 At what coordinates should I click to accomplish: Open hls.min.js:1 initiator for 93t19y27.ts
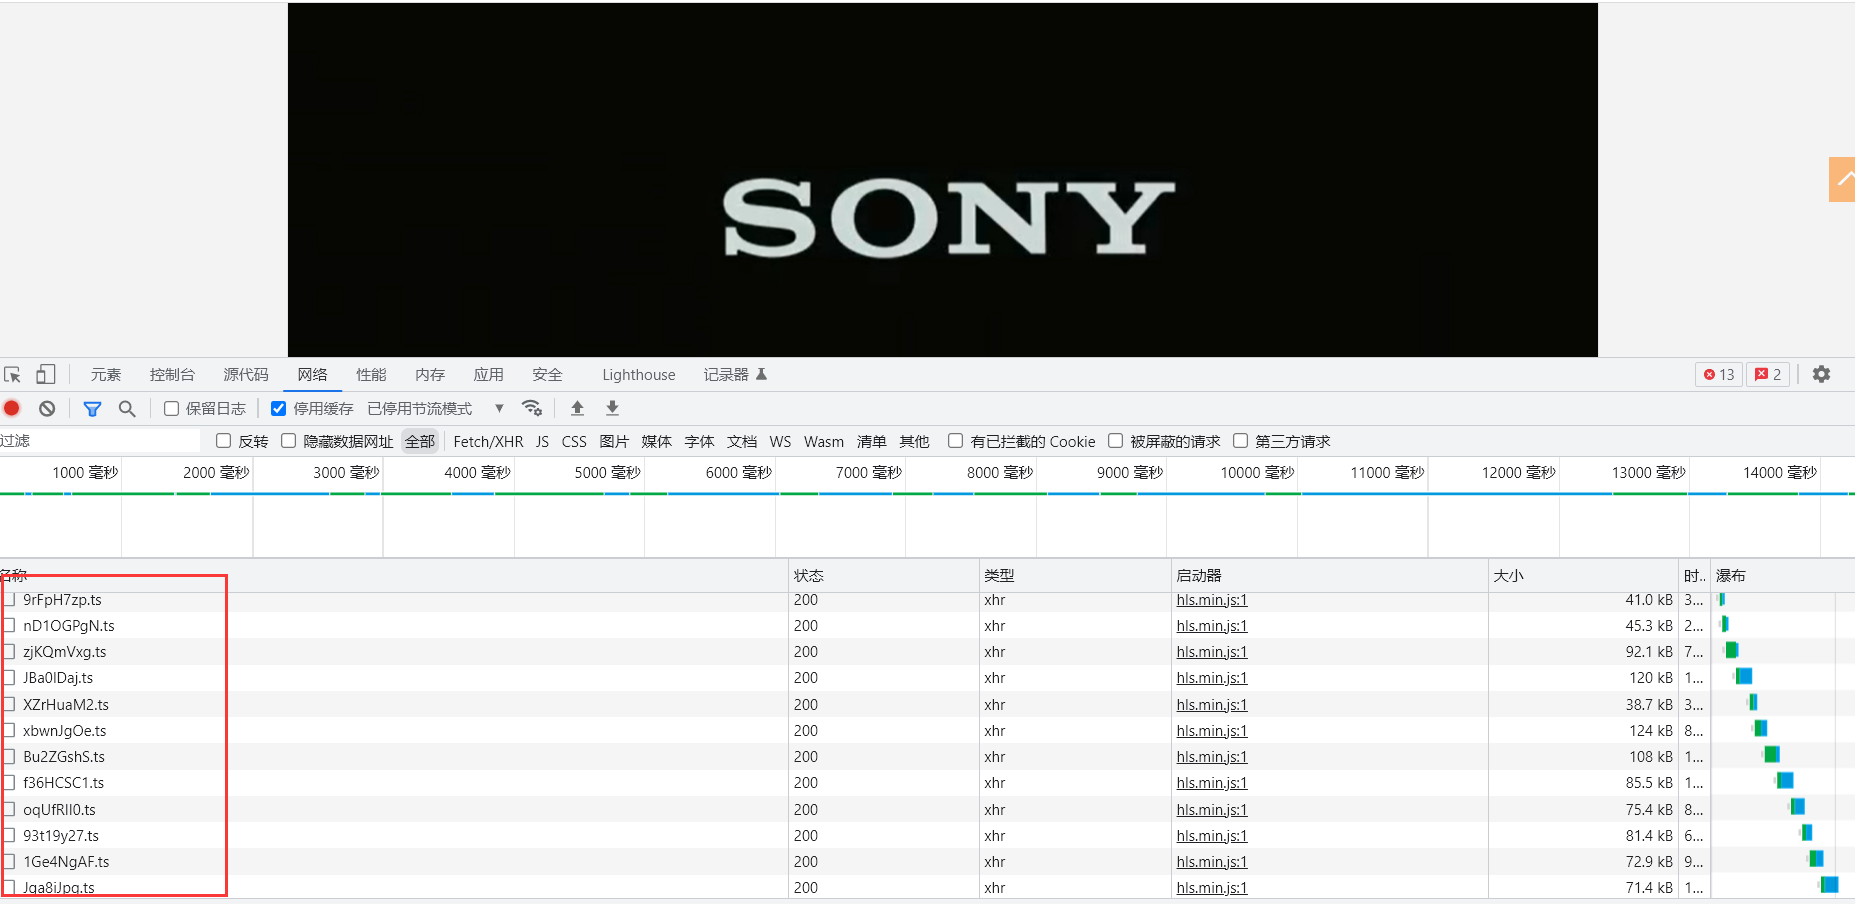1212,836
